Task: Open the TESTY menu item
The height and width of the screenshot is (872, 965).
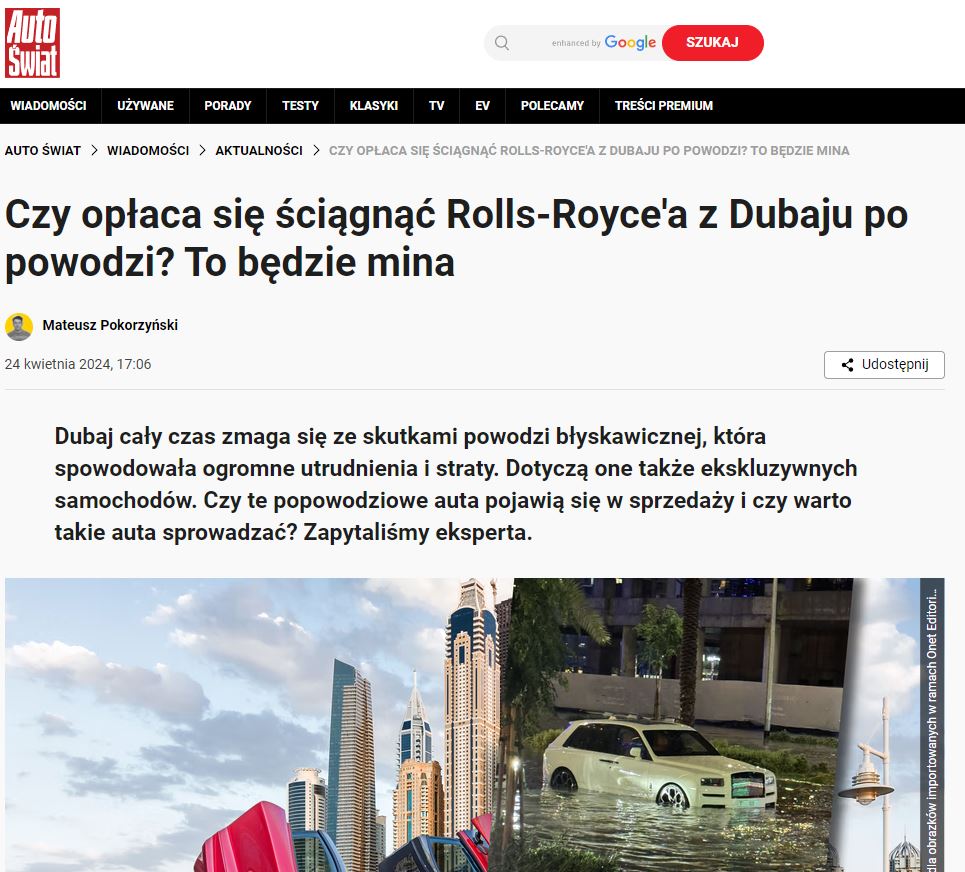Action: click(x=300, y=106)
